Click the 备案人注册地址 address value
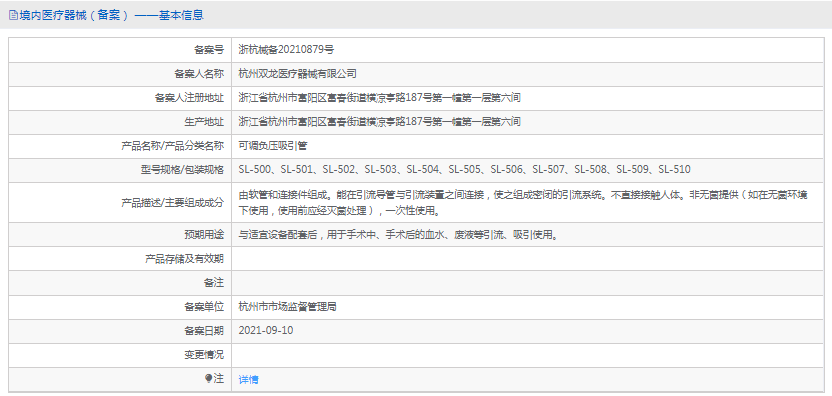832x396 pixels. pos(379,98)
